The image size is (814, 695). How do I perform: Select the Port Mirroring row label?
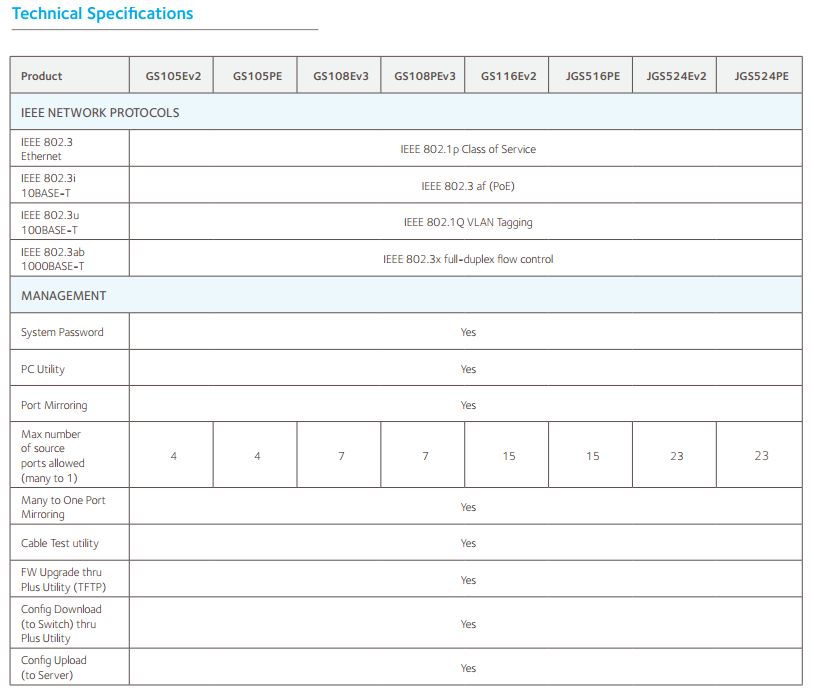tap(54, 405)
